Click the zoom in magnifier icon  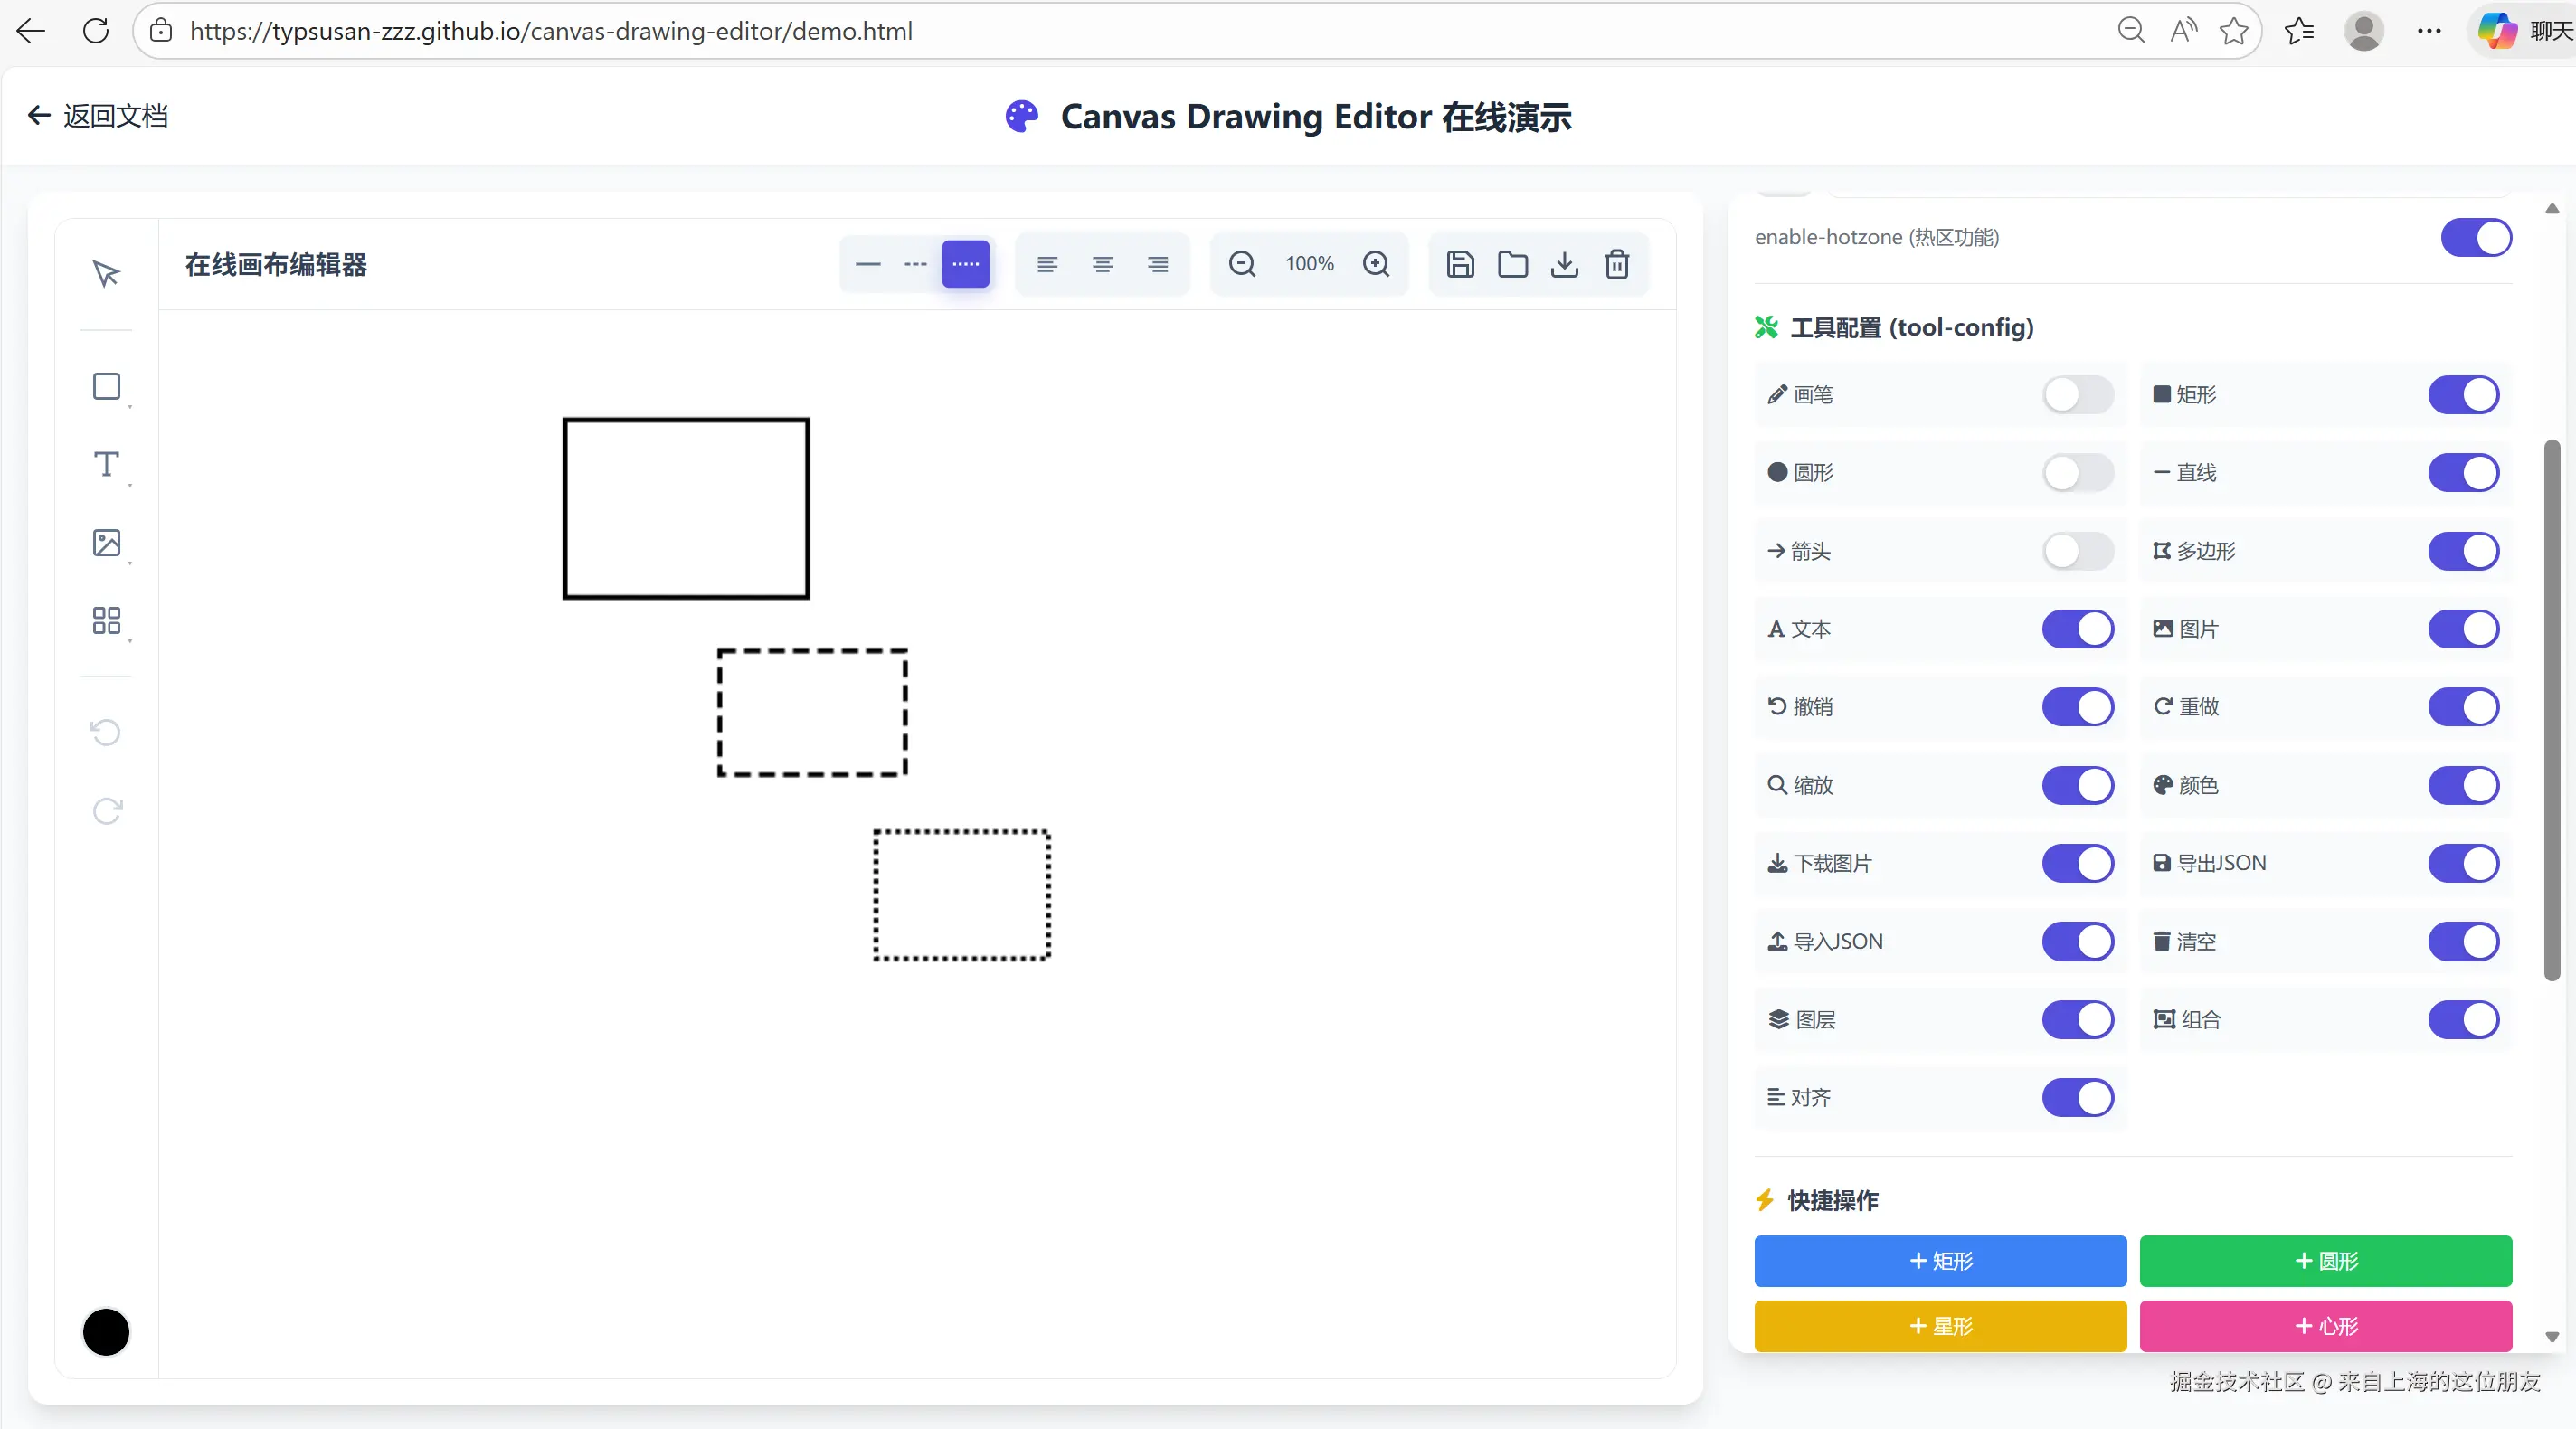point(1376,264)
